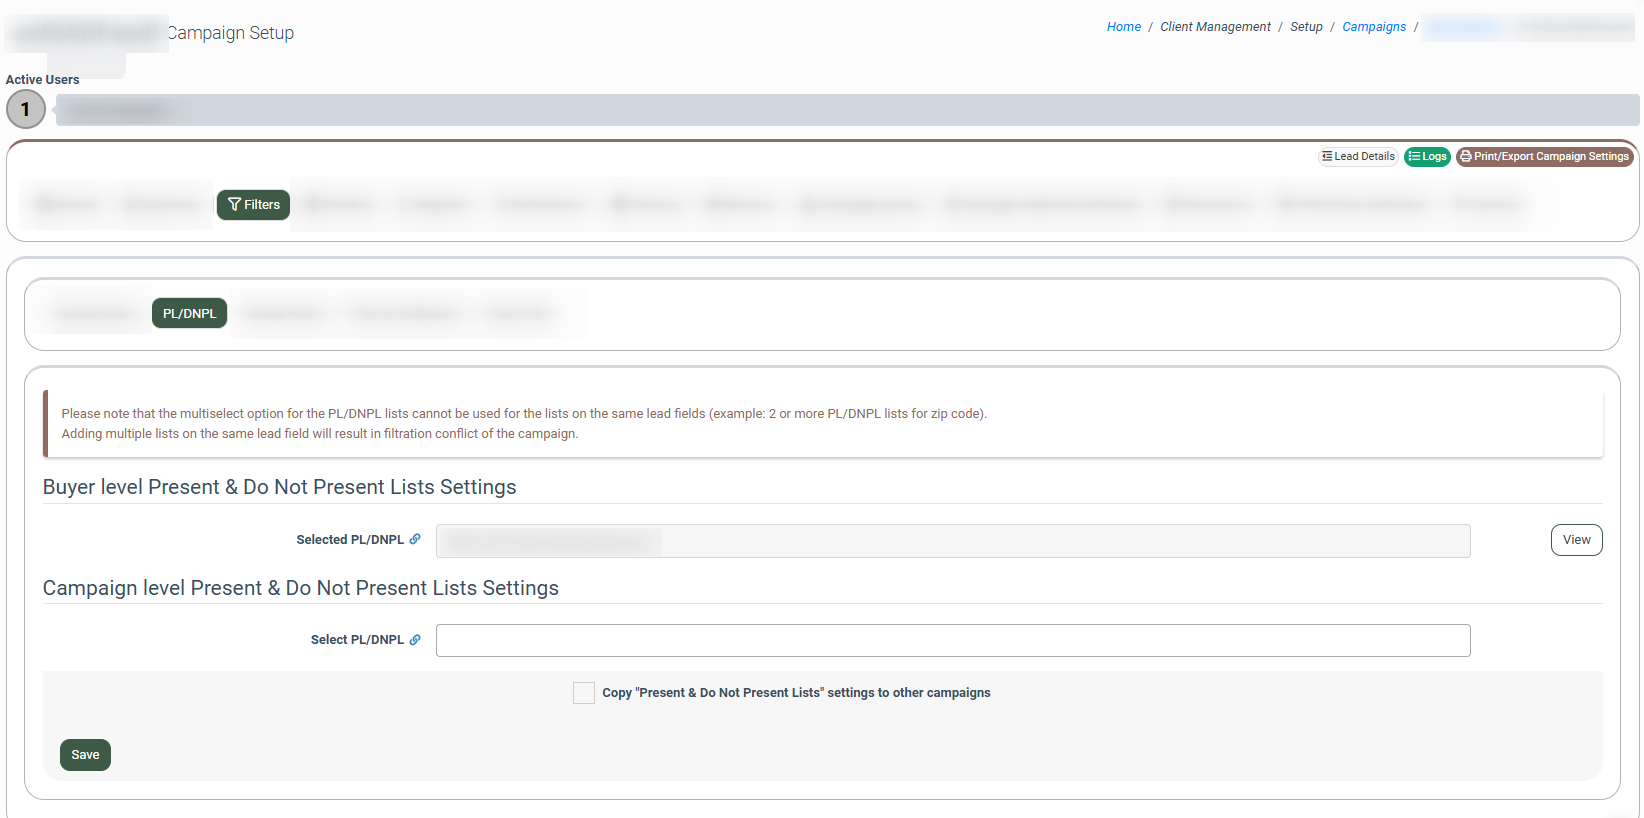Click the copy settings to other campaigns label

click(796, 693)
